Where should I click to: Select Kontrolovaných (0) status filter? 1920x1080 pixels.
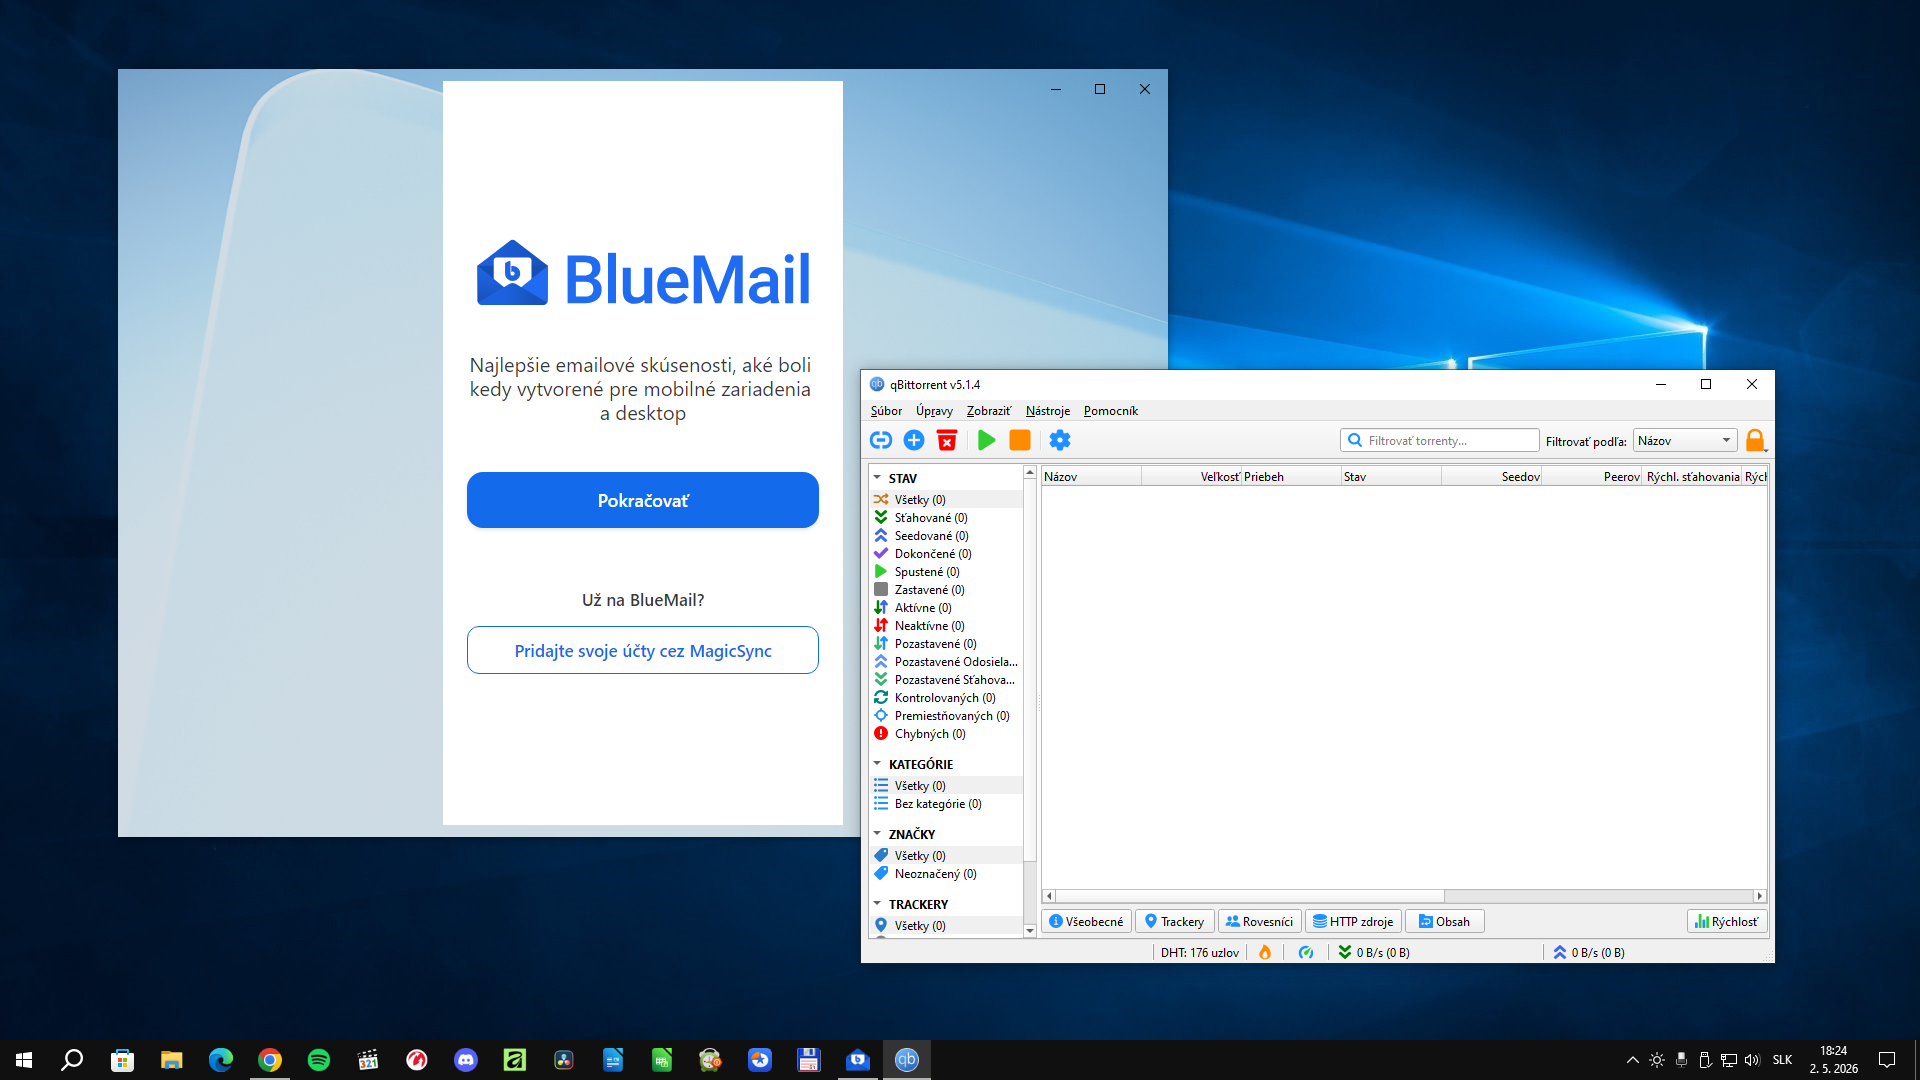946,698
